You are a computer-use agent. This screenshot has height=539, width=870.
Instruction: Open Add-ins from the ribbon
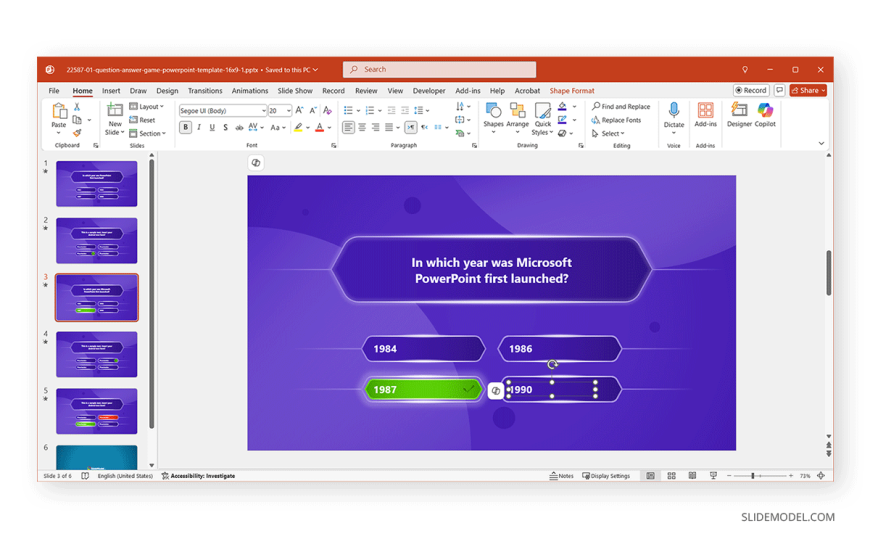(705, 115)
